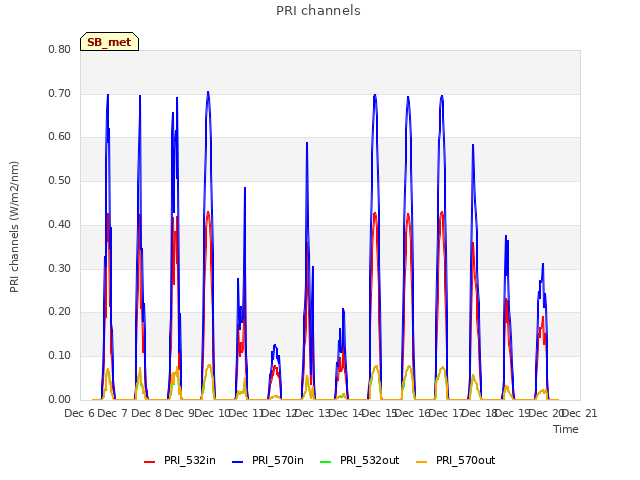
Task: Click the green PRI_532out legend swatch
Action: pyautogui.click(x=326, y=462)
